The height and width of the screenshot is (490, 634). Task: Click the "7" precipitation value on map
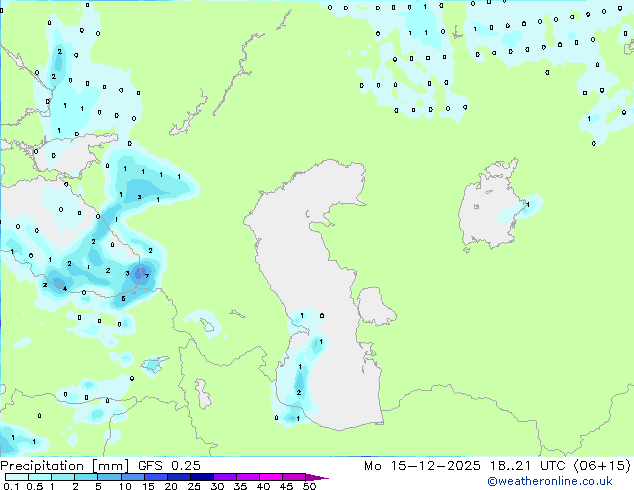coord(147,276)
